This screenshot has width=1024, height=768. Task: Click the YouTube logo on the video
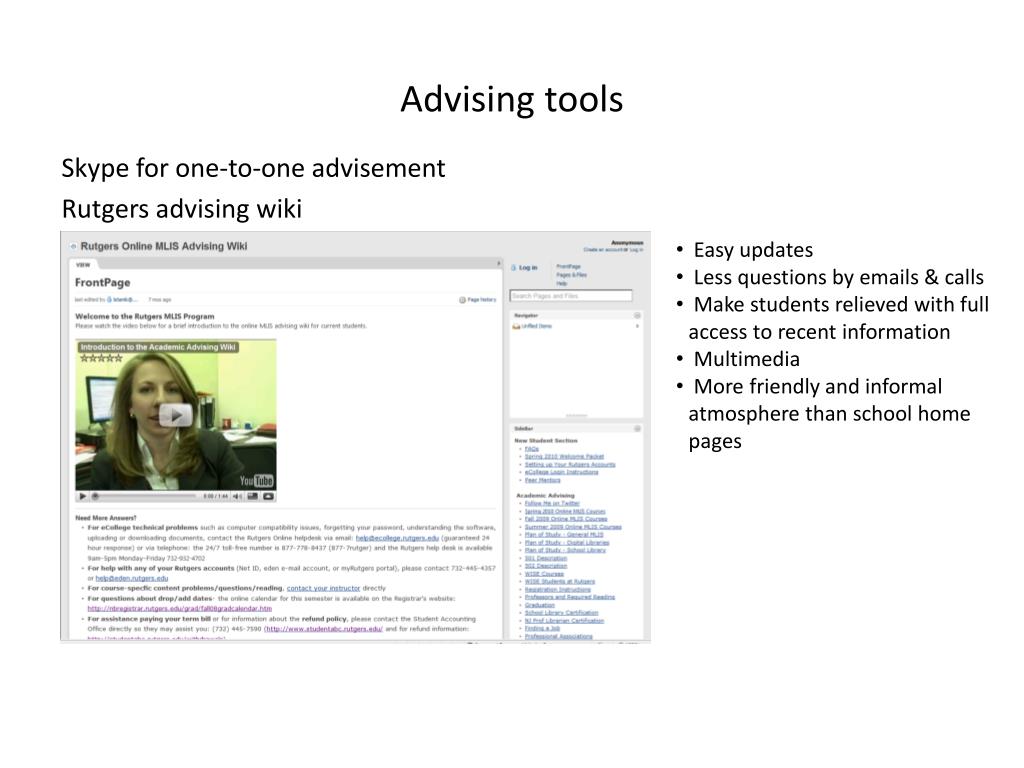[x=256, y=481]
